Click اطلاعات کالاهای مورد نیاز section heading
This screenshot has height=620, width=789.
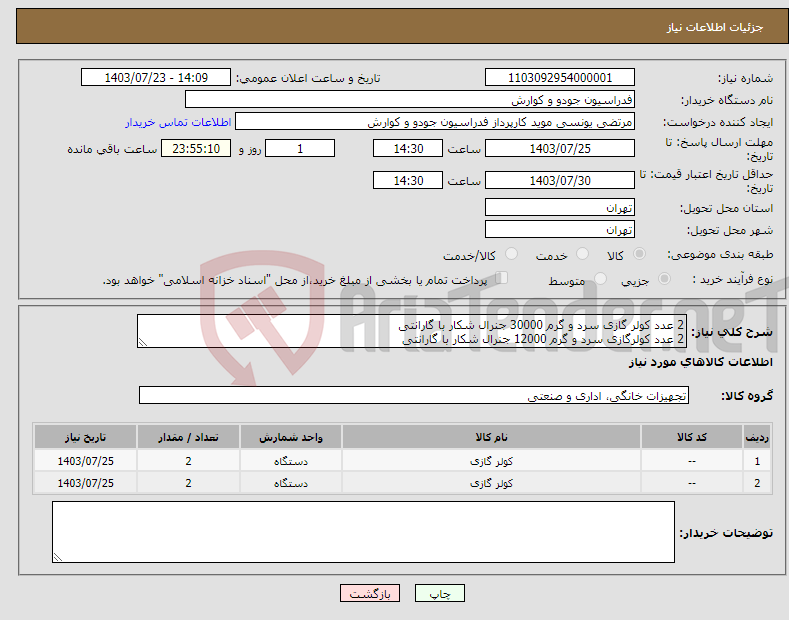[700, 362]
